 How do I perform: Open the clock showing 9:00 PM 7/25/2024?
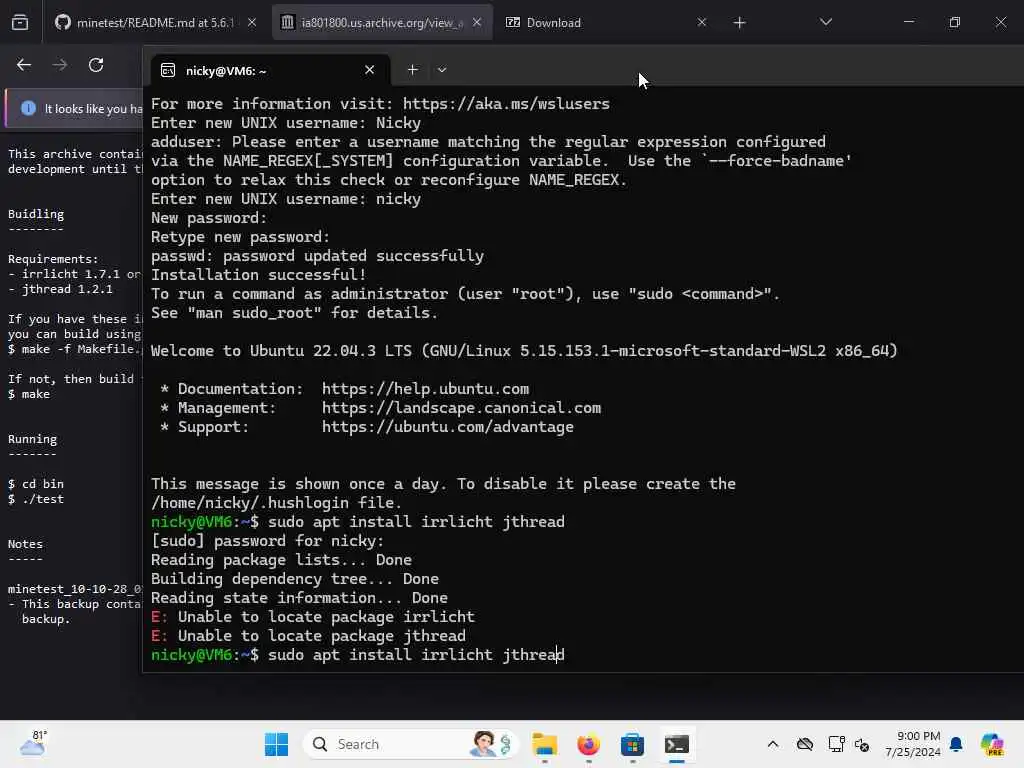coord(913,744)
